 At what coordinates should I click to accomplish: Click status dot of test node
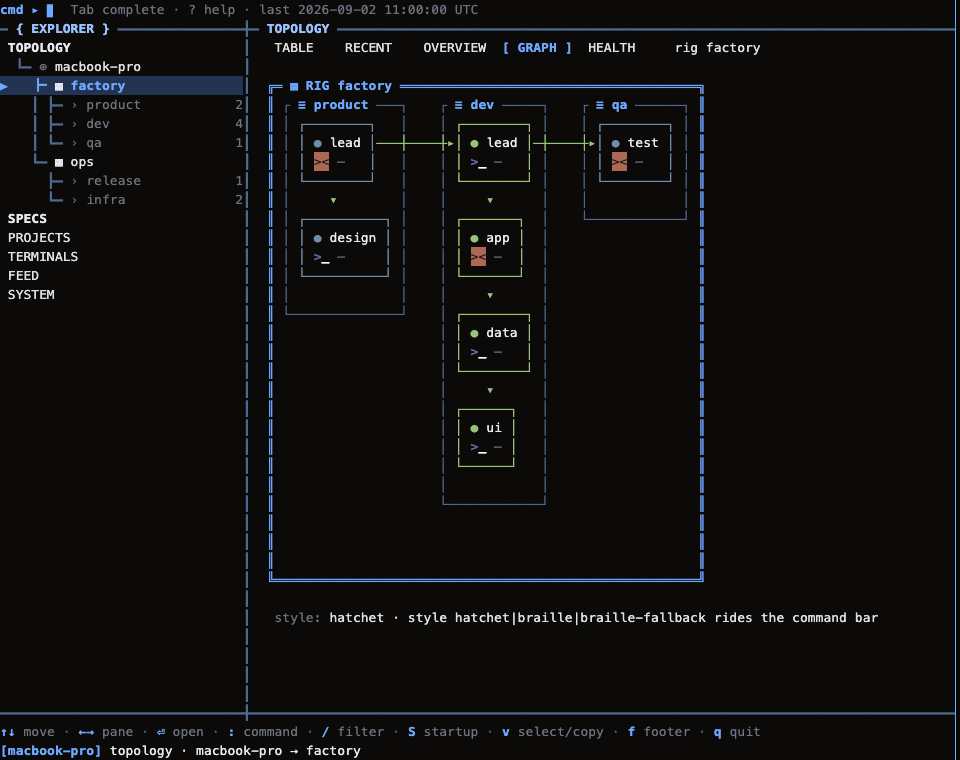[615, 143]
